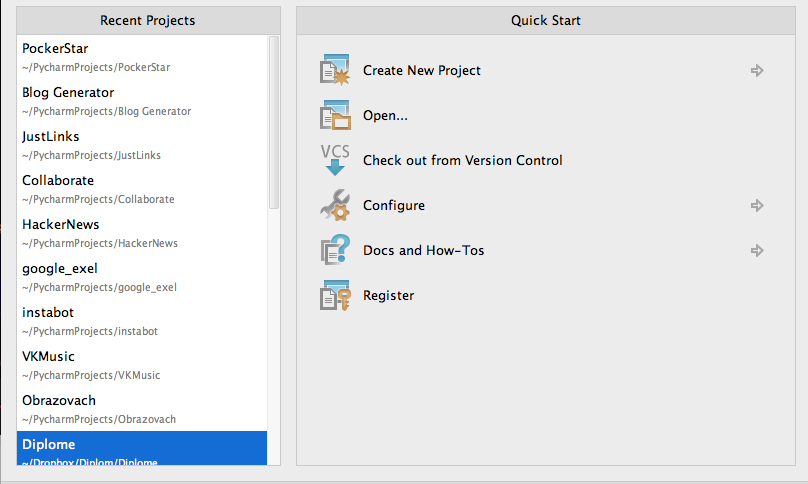
Task: Open the JustLinks recent project
Action: (x=142, y=145)
